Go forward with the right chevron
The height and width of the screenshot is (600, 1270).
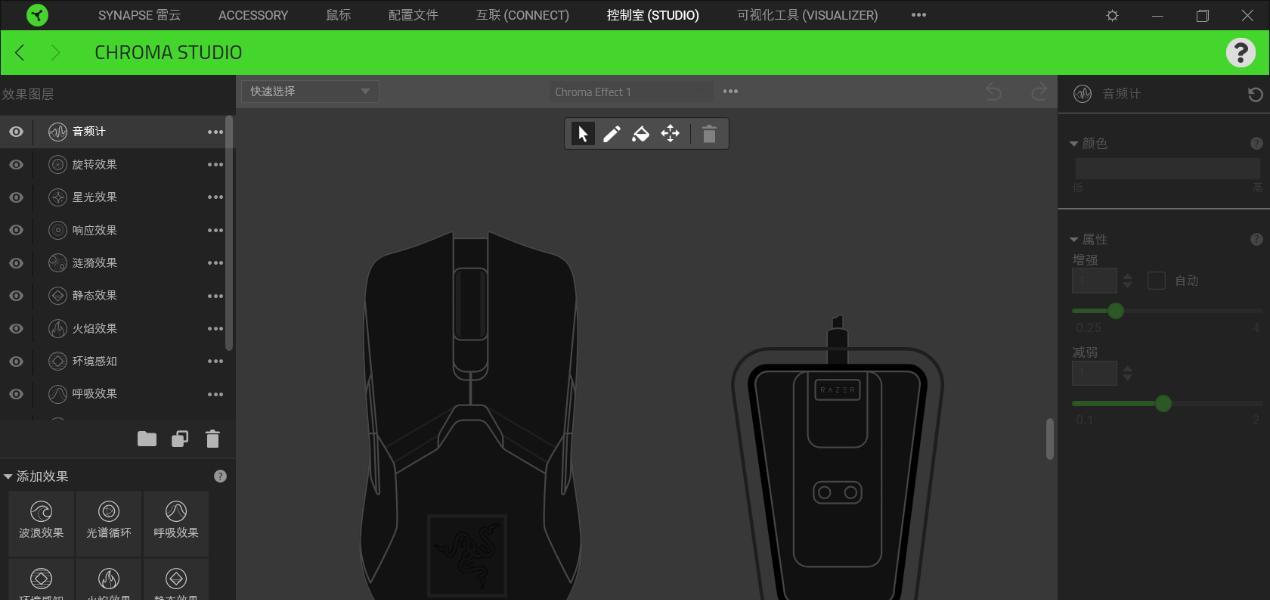coord(55,52)
